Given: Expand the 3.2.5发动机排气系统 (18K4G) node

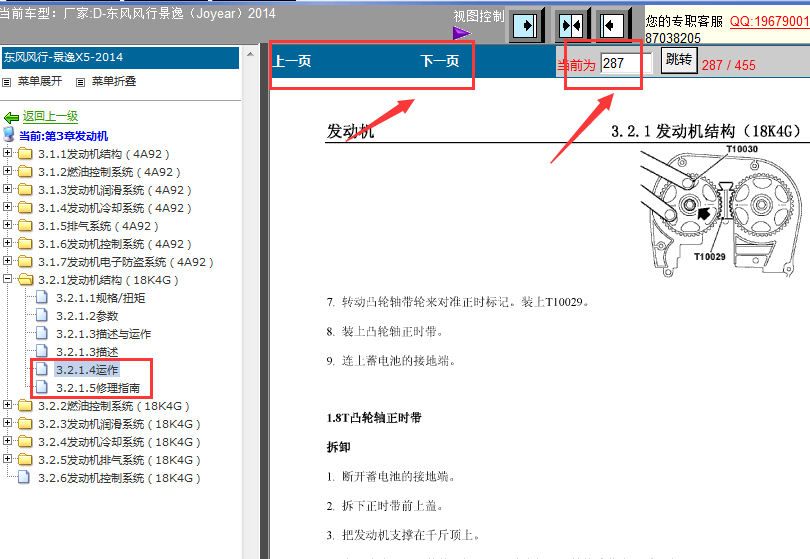Looking at the screenshot, I should coord(7,459).
